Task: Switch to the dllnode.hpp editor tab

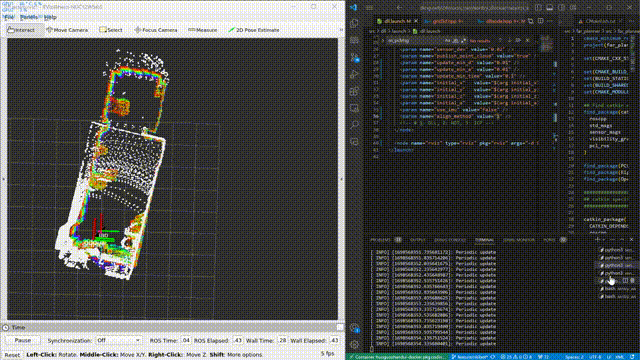Action: (501, 21)
